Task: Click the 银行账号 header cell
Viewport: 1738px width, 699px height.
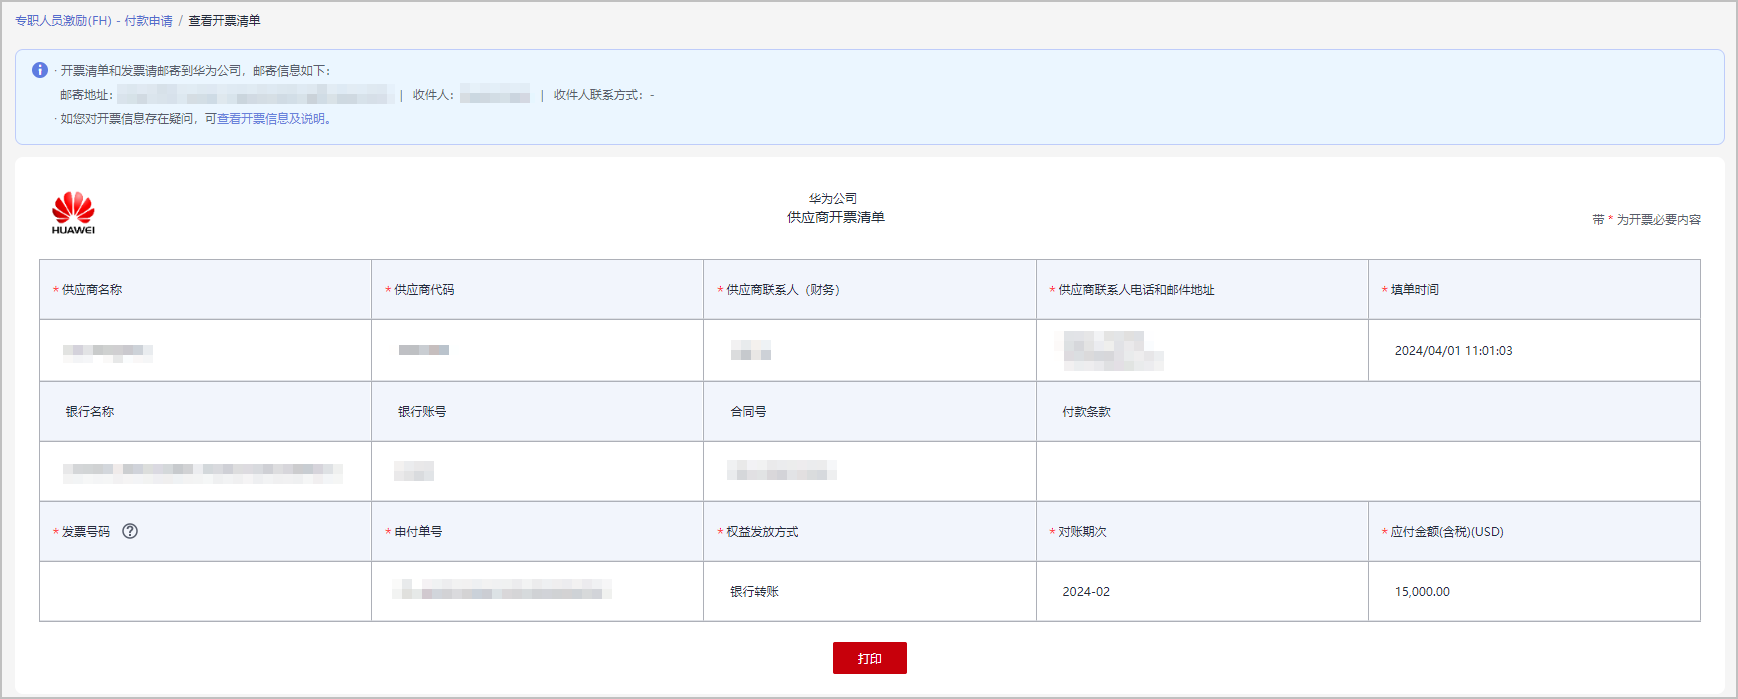Action: tap(537, 412)
